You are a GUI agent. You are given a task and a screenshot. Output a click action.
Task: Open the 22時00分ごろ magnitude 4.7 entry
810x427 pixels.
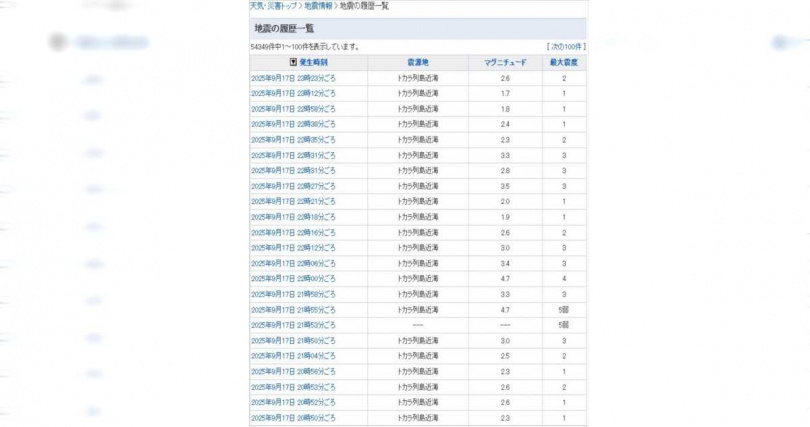pos(293,279)
